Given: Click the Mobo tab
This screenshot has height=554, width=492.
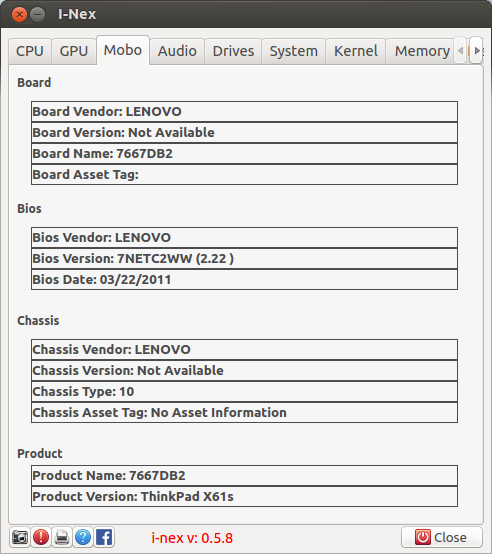Looking at the screenshot, I should pyautogui.click(x=123, y=50).
